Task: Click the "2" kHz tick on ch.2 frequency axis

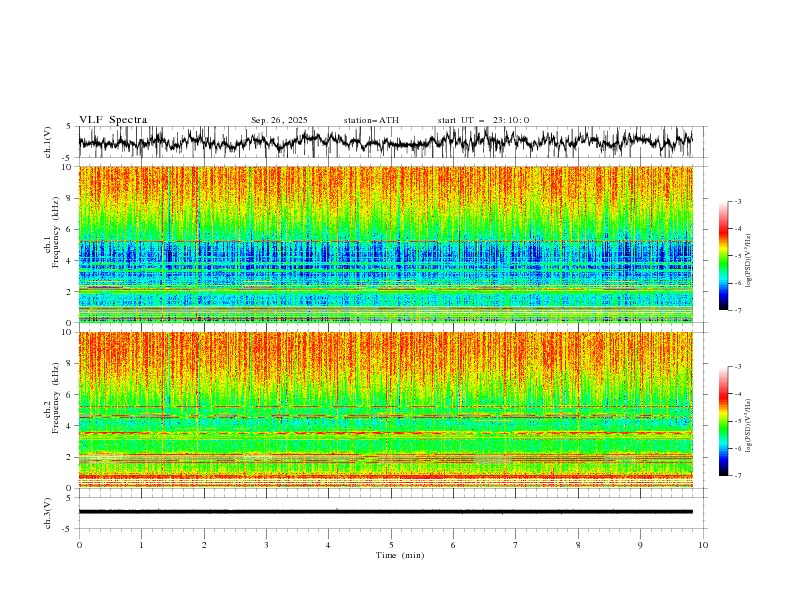Action: pyautogui.click(x=70, y=457)
